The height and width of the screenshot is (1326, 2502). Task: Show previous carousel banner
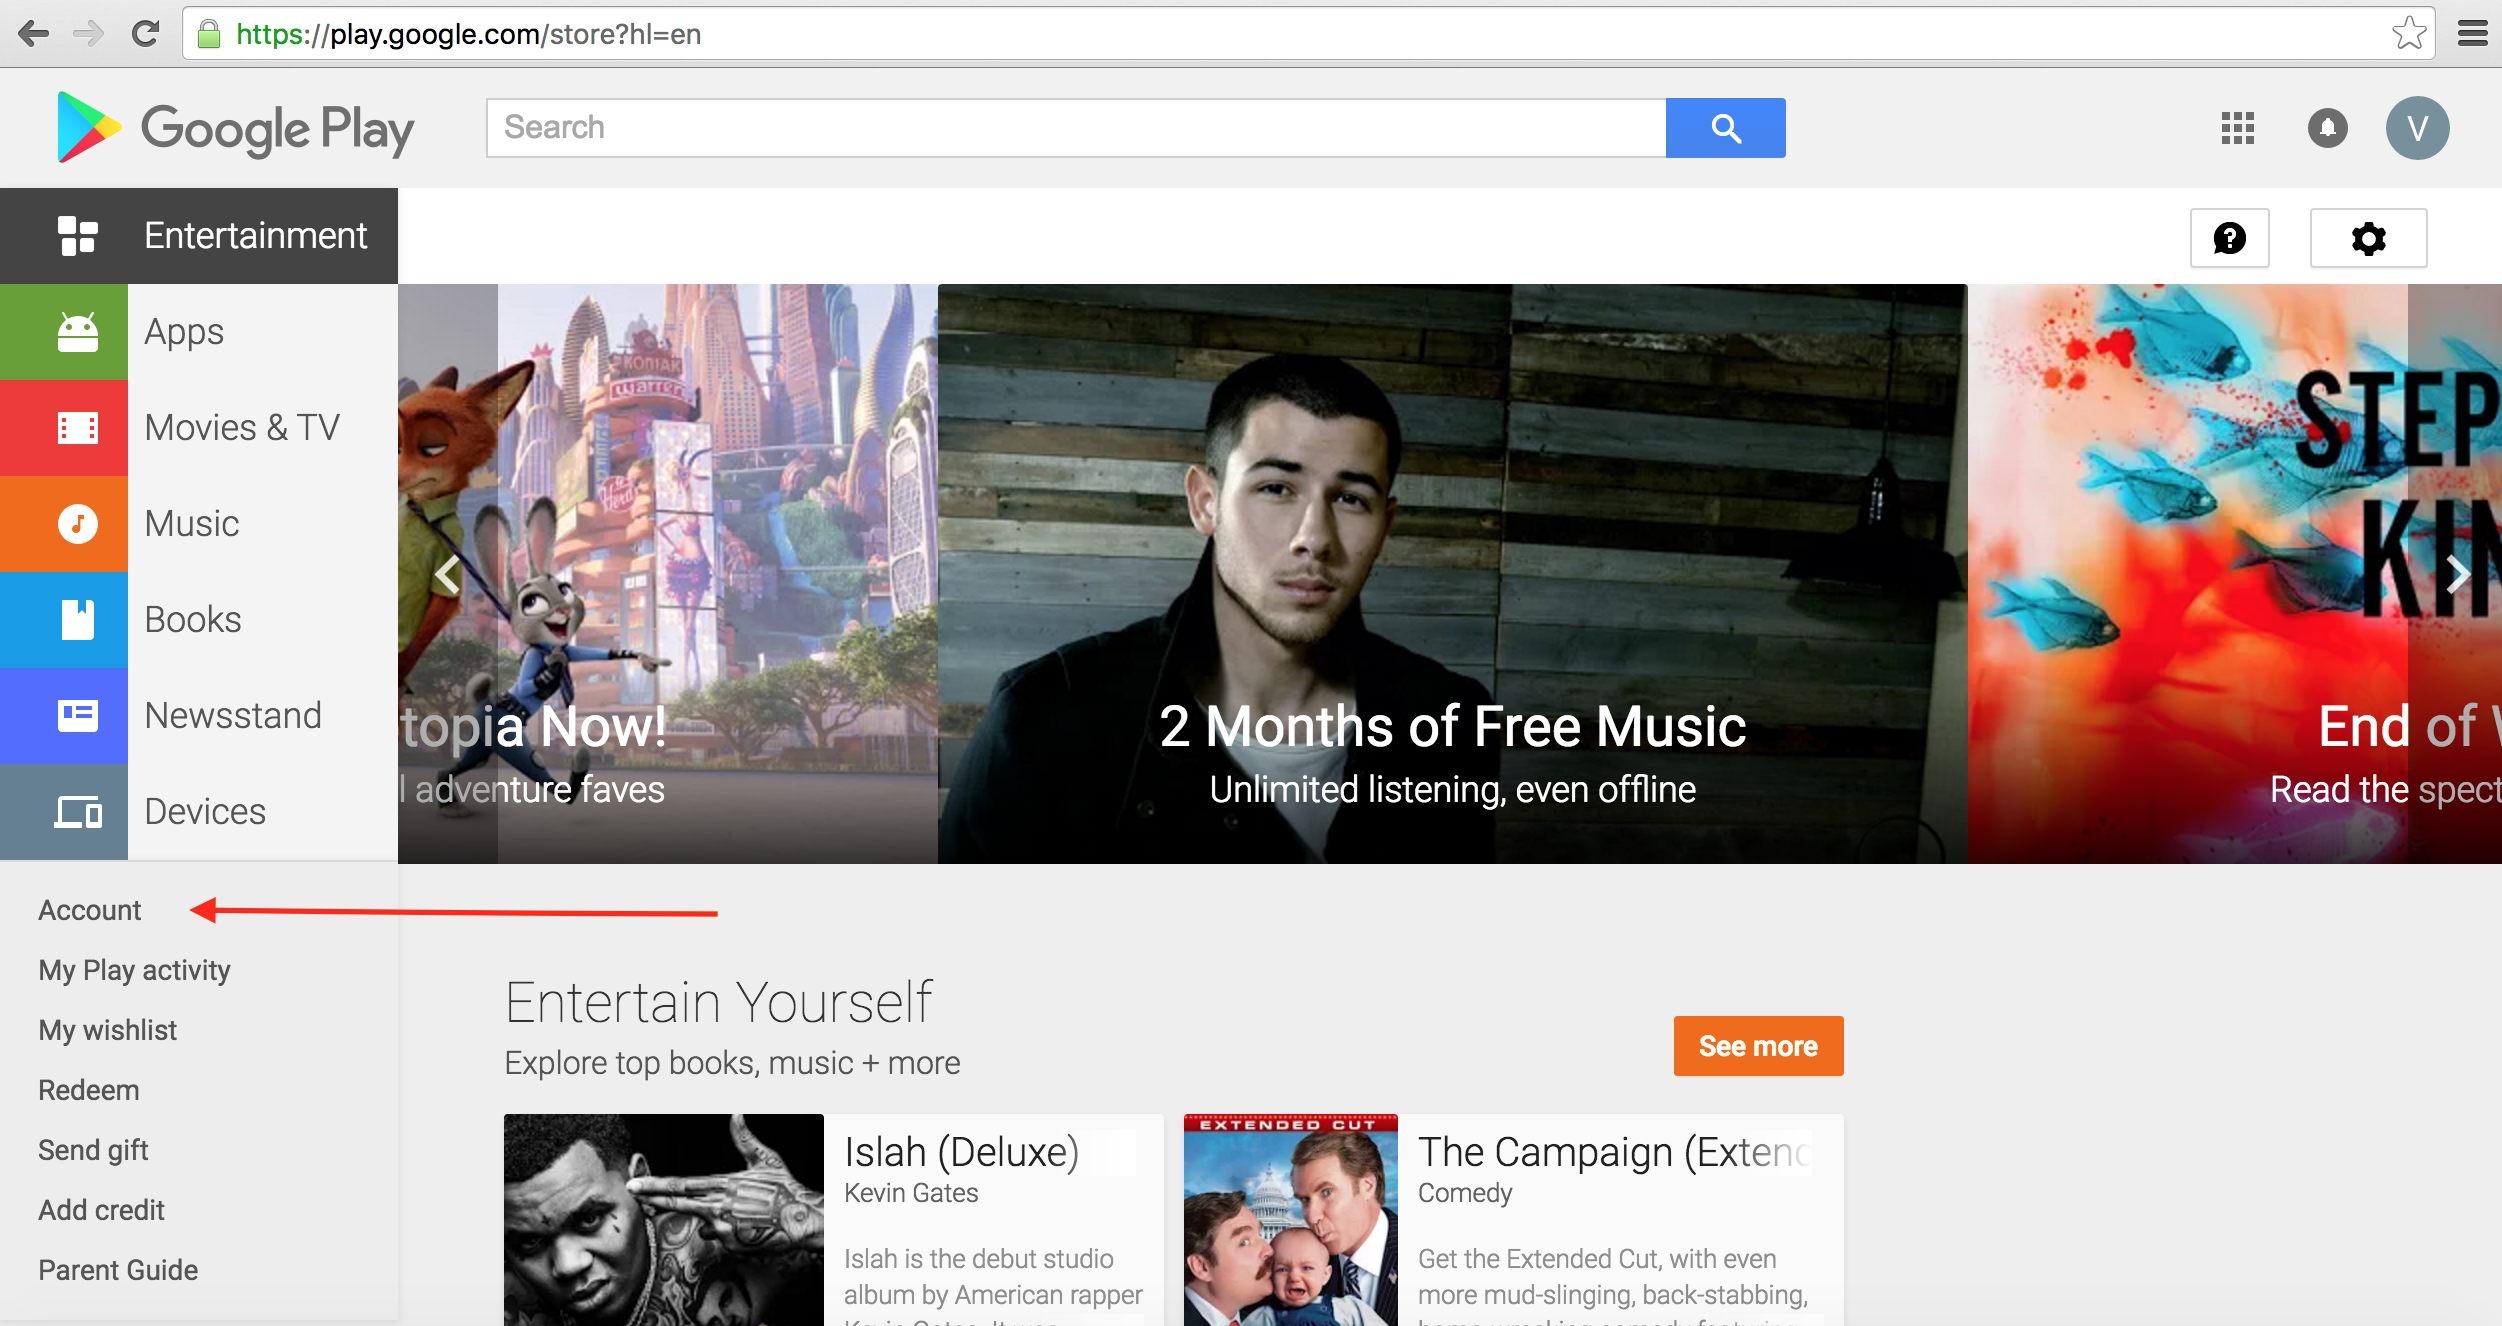[x=448, y=574]
